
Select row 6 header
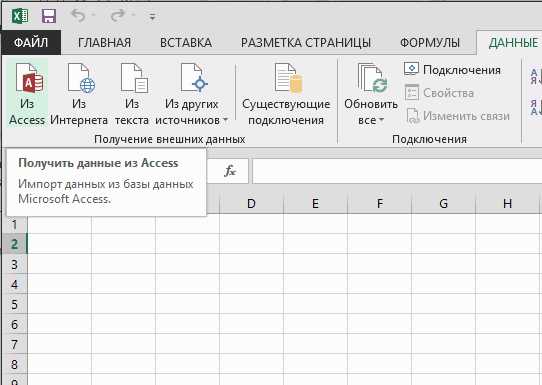(x=15, y=324)
